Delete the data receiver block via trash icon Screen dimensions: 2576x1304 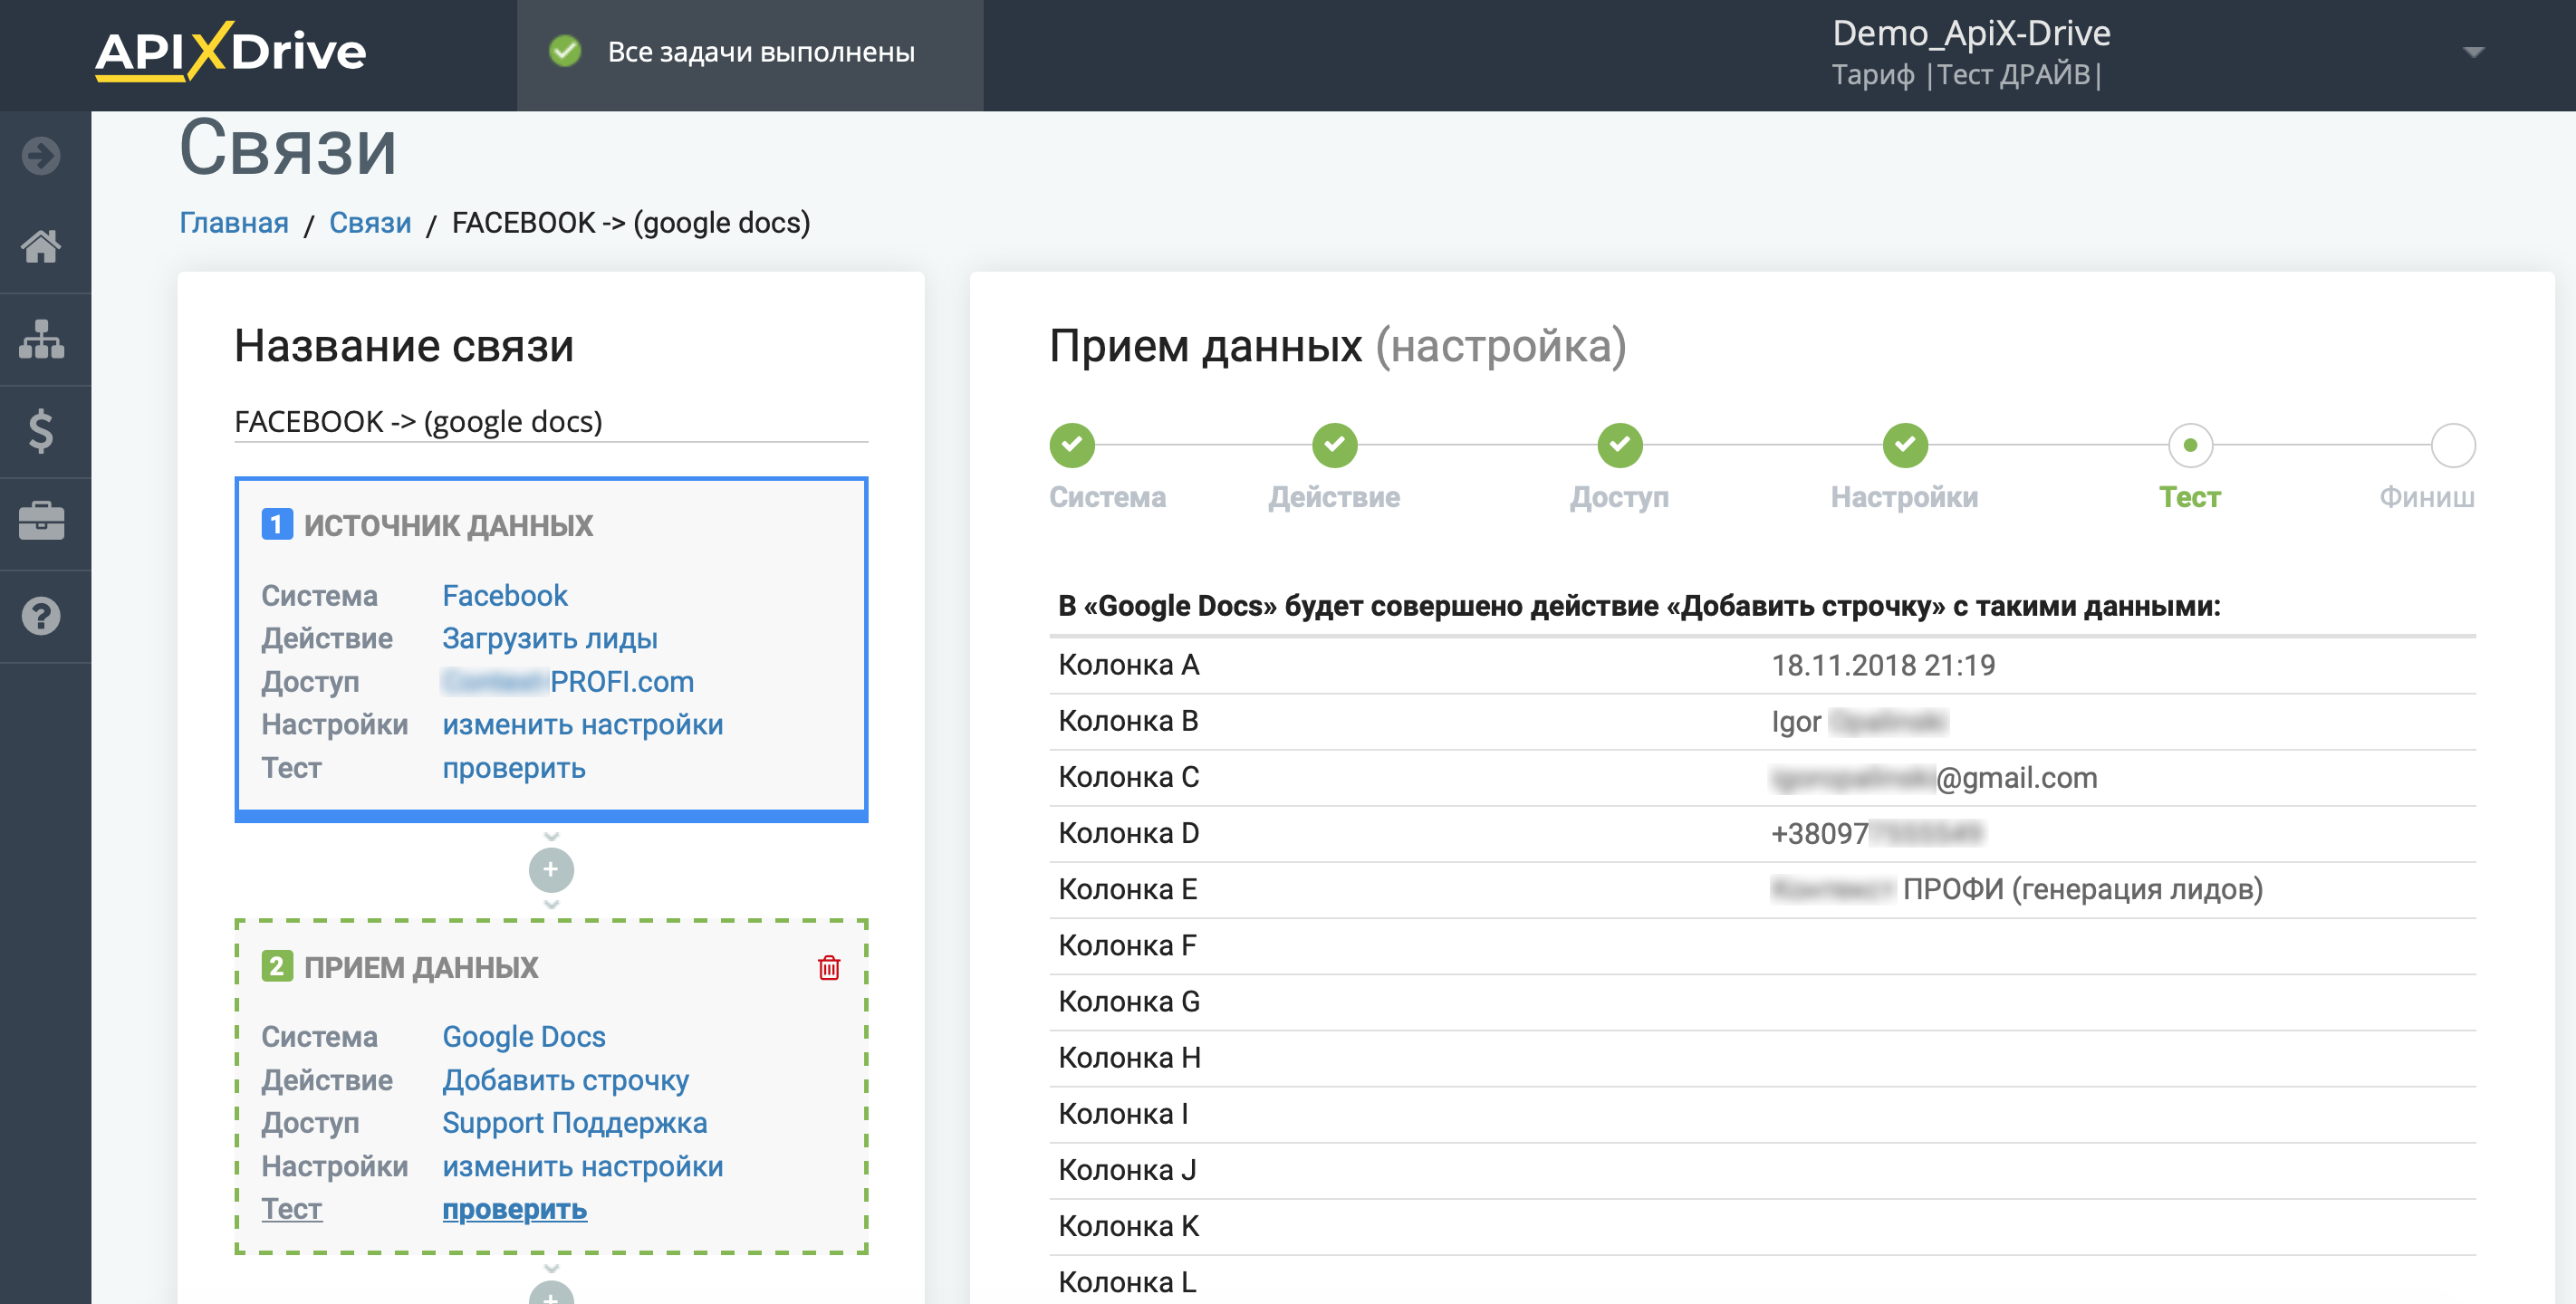829,967
